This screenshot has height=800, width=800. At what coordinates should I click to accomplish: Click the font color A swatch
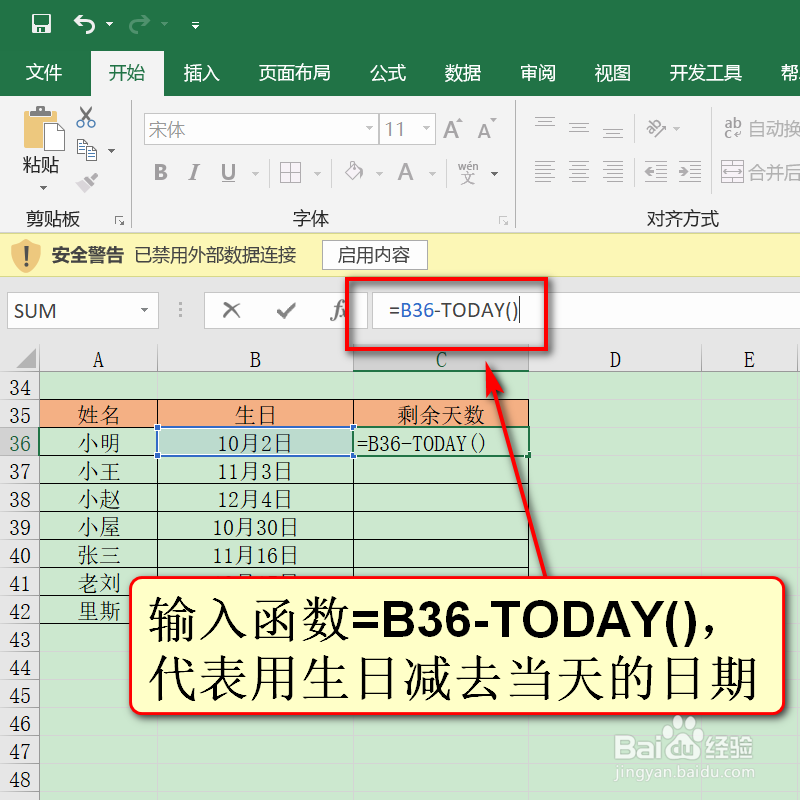[x=404, y=172]
